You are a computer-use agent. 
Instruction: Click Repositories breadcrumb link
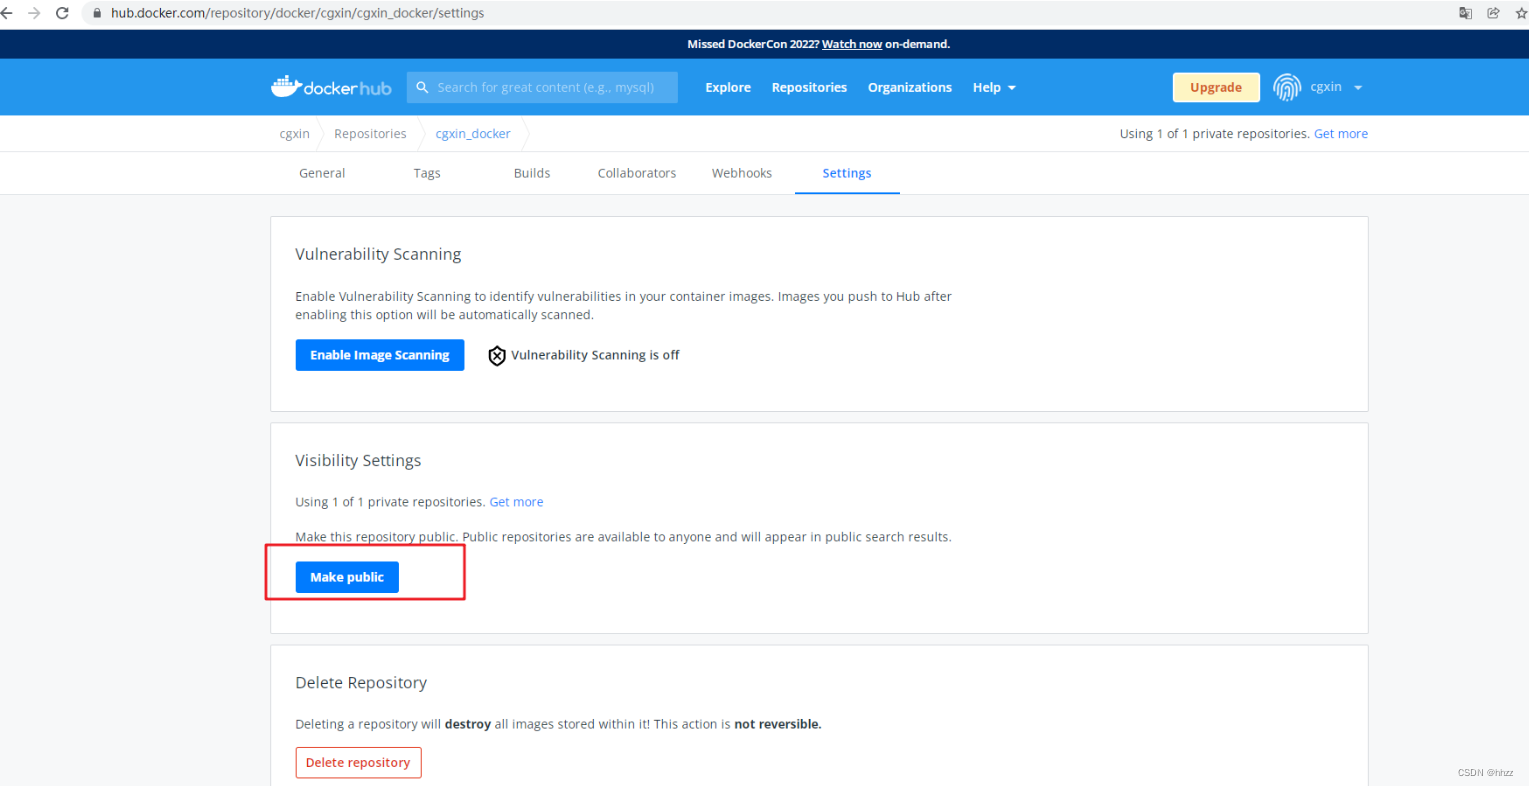point(370,133)
